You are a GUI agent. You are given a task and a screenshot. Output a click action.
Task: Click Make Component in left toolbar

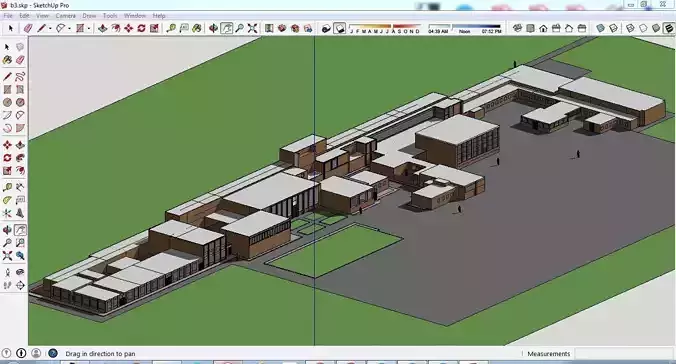pos(20,47)
